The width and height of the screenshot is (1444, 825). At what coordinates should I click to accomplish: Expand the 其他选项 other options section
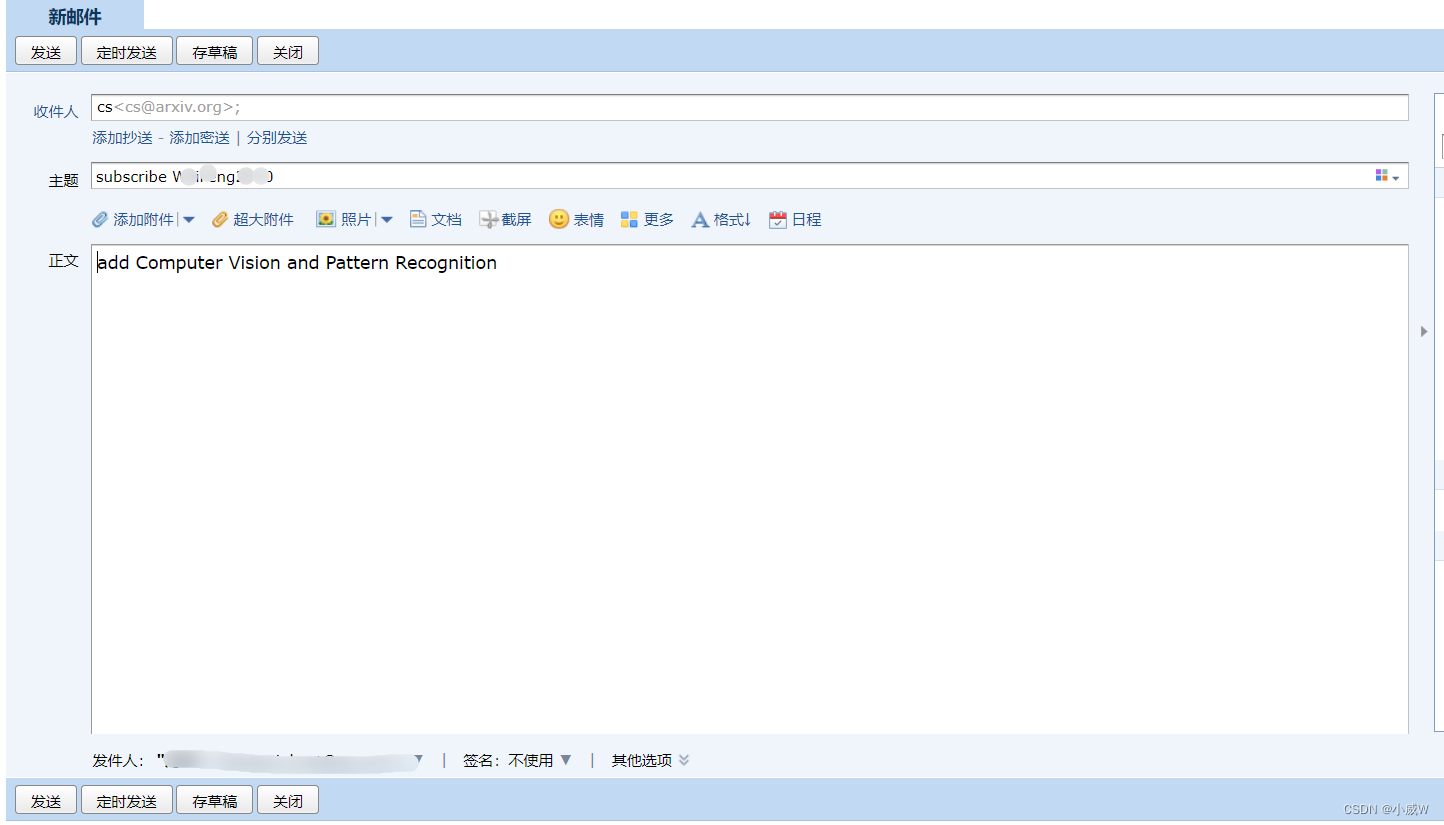[651, 760]
